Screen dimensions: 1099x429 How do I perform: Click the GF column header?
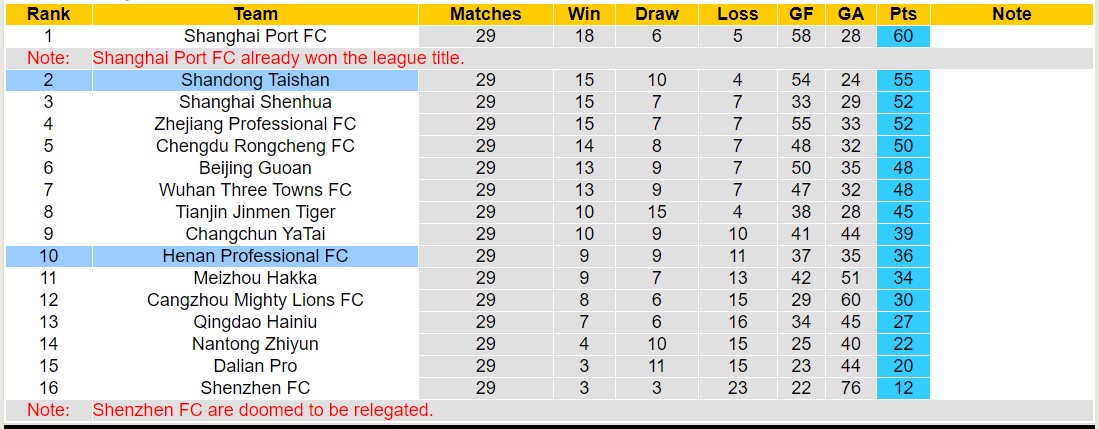801,14
